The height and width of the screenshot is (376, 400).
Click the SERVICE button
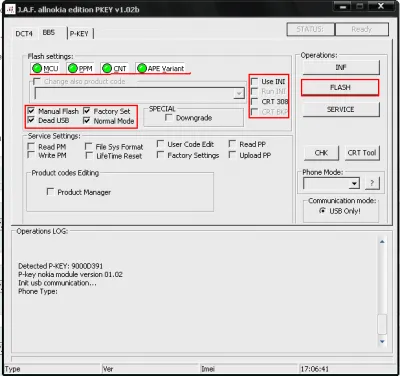pyautogui.click(x=341, y=109)
